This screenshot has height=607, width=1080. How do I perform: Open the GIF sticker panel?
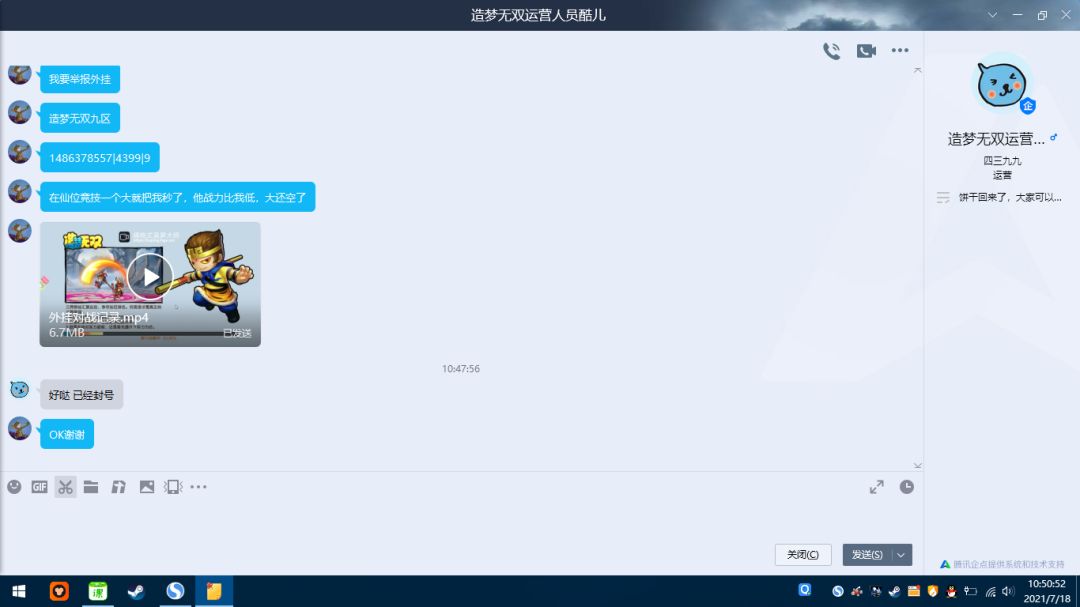[x=39, y=487]
